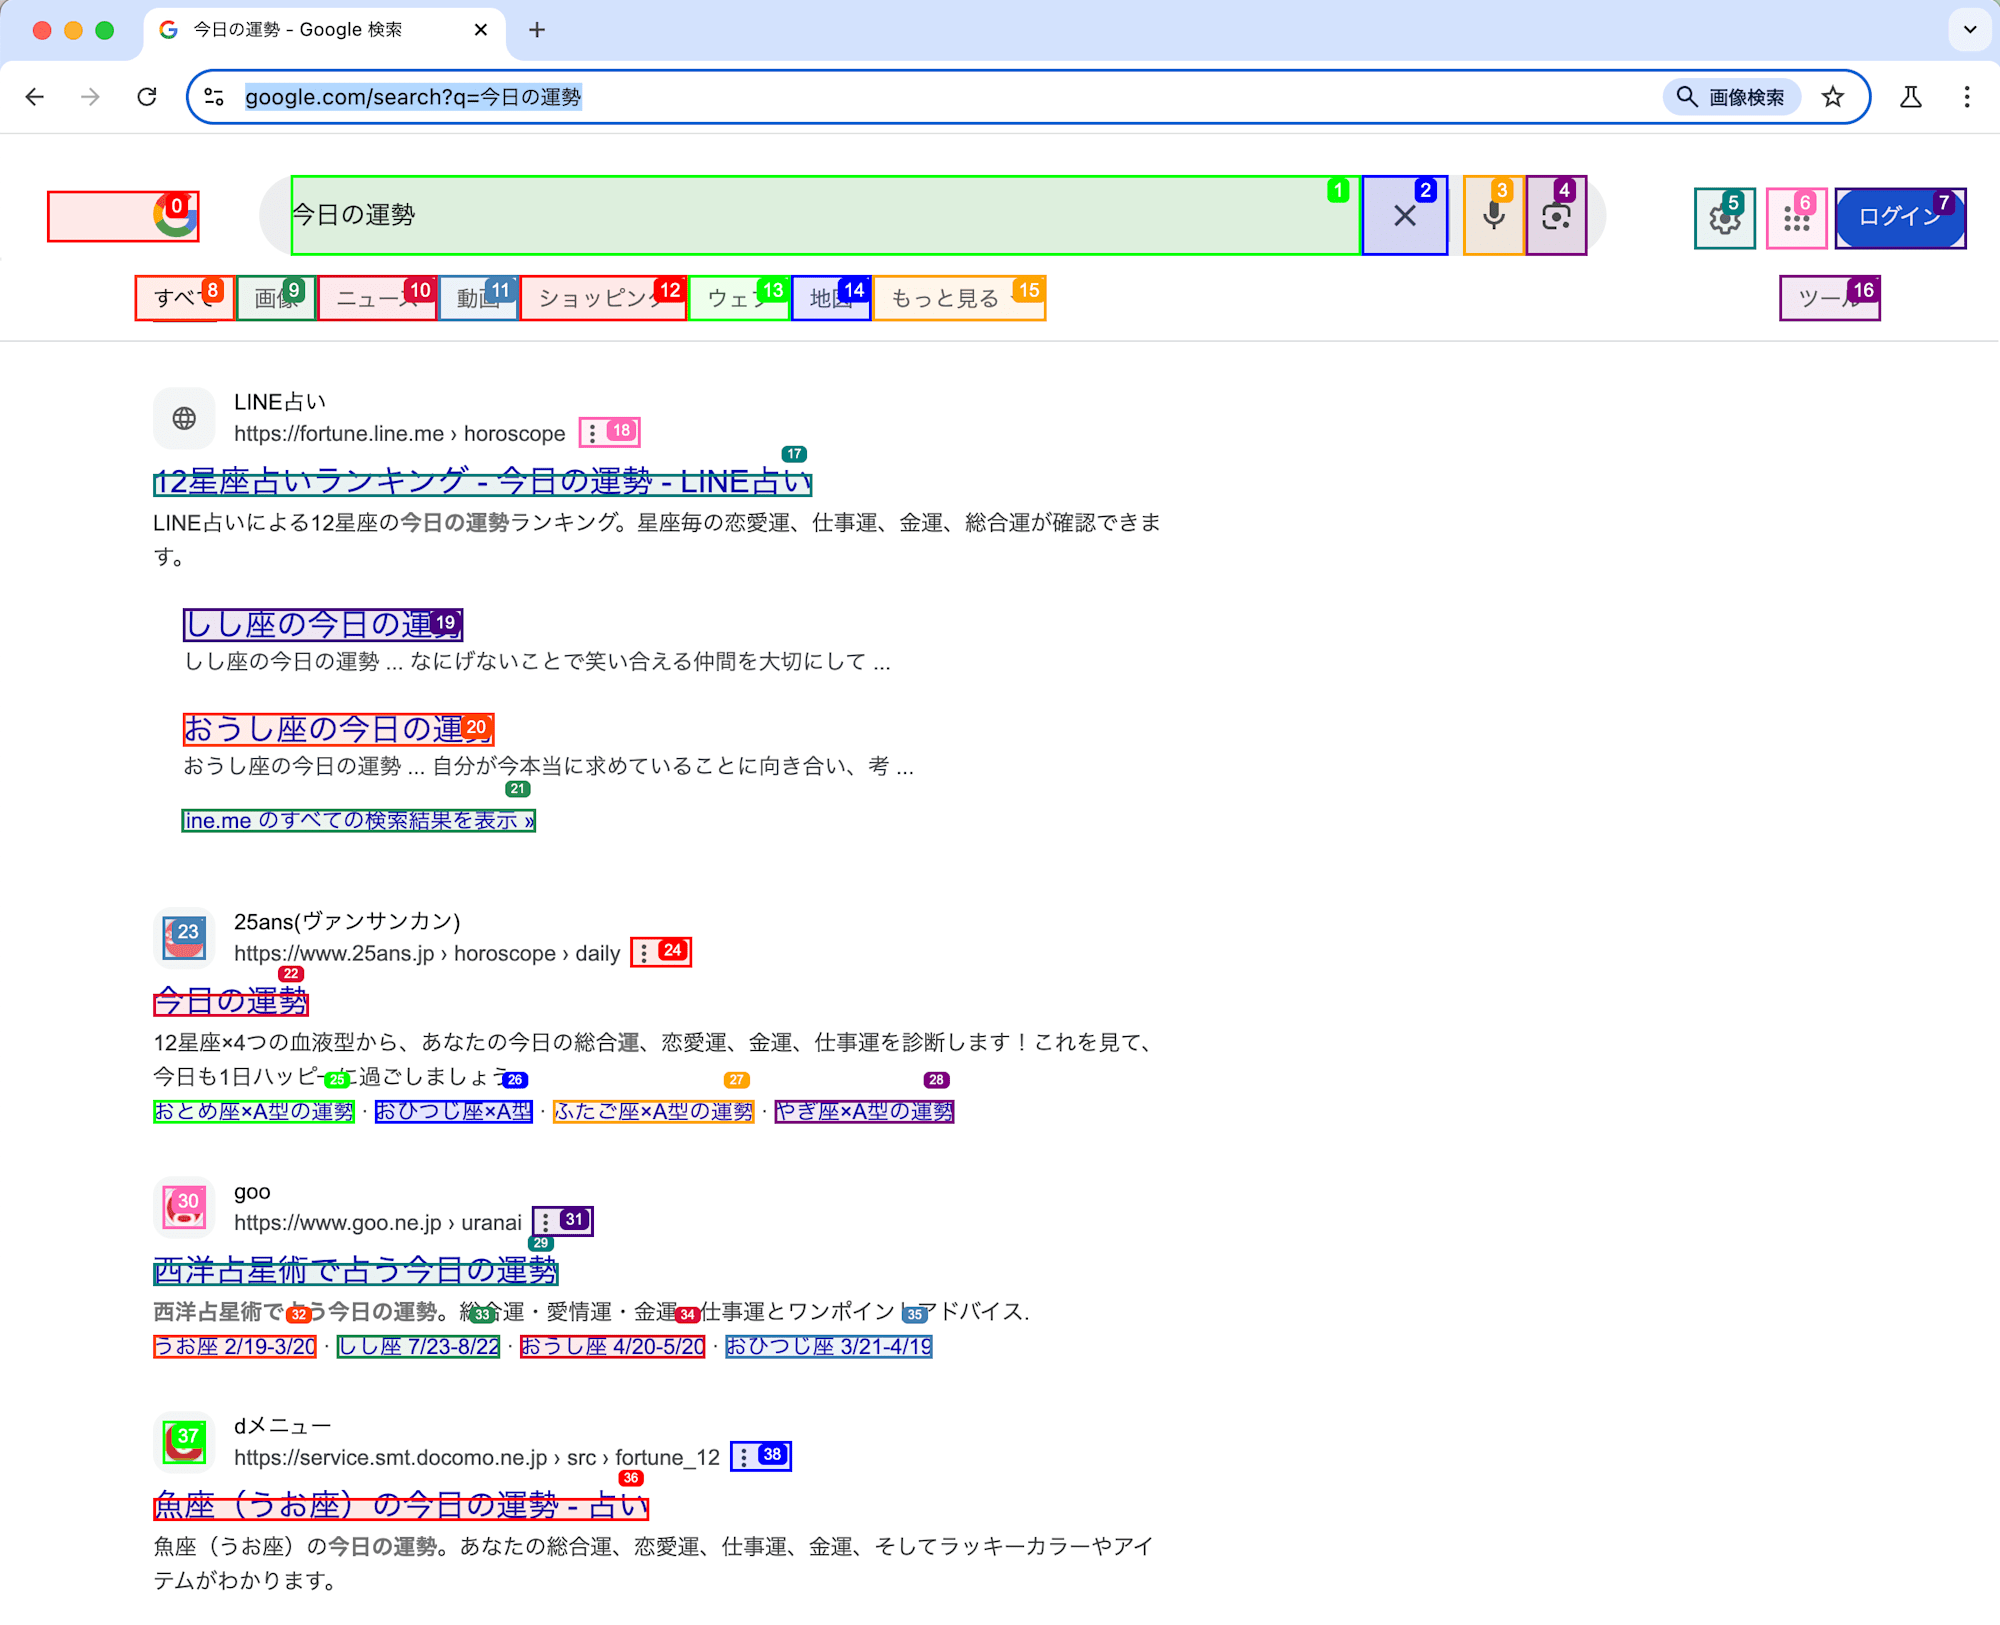Image resolution: width=2000 pixels, height=1625 pixels.
Task: Open 25ans 今日の運勢 result title
Action: pyautogui.click(x=231, y=1001)
